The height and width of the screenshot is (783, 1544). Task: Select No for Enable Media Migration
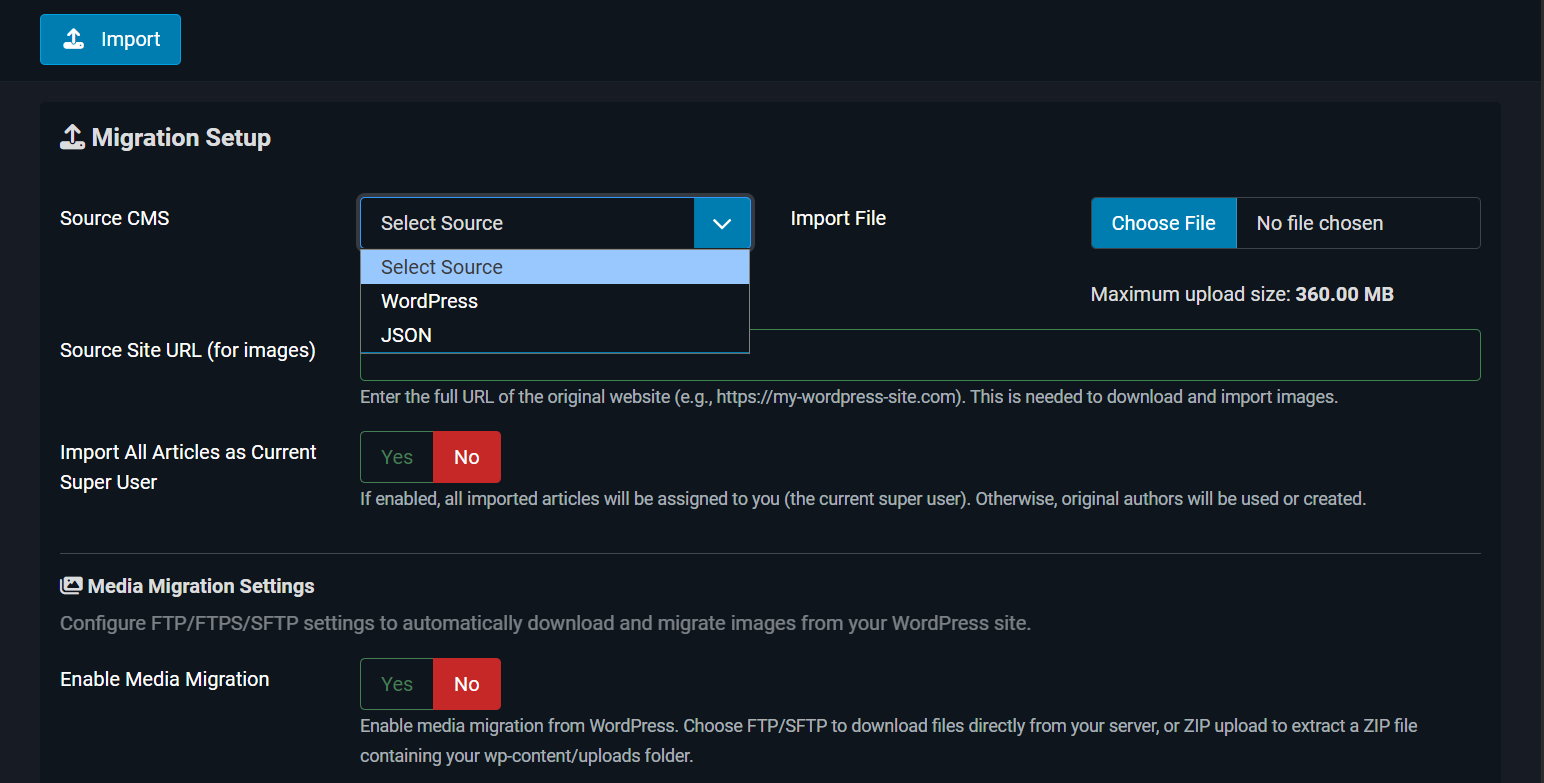tap(467, 684)
